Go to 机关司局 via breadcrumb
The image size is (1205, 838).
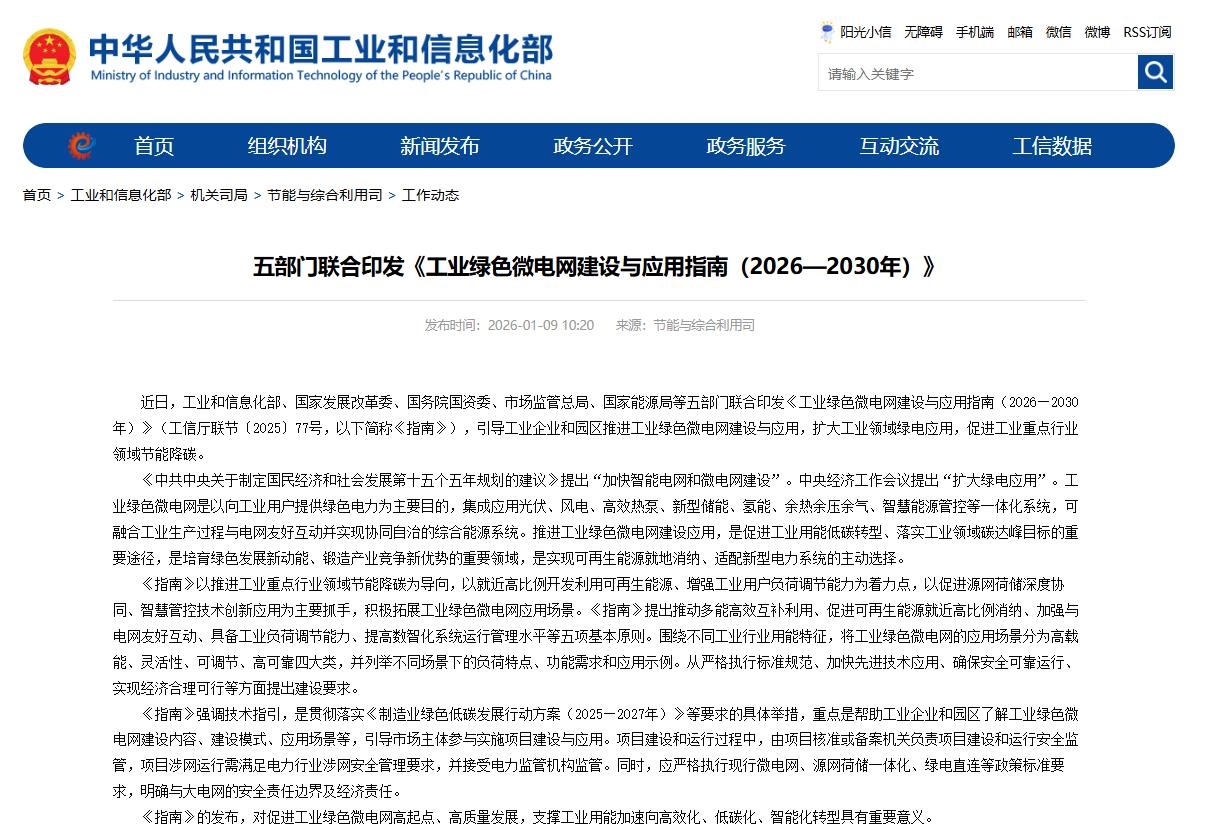point(219,195)
